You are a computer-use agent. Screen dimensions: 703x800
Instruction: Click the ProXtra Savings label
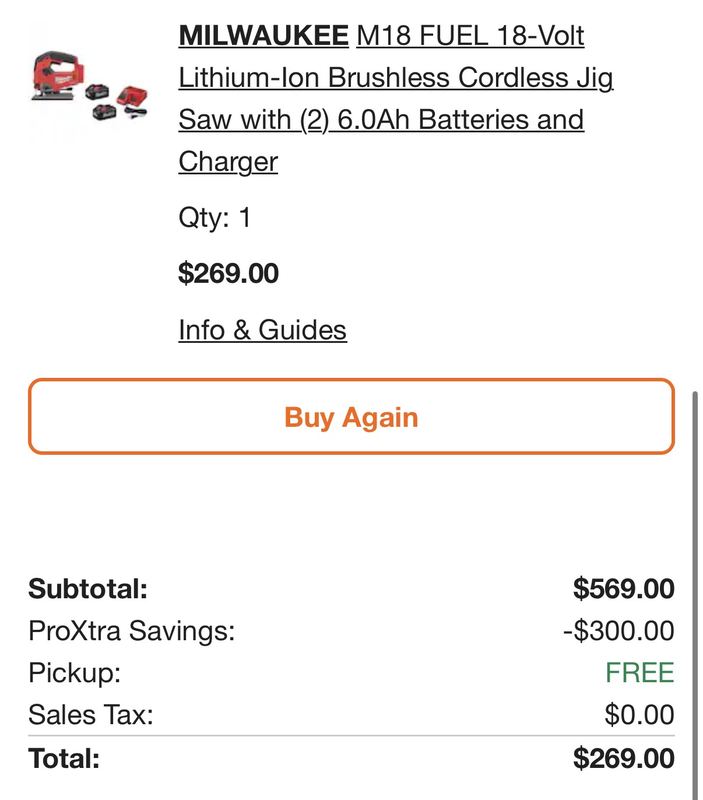132,631
